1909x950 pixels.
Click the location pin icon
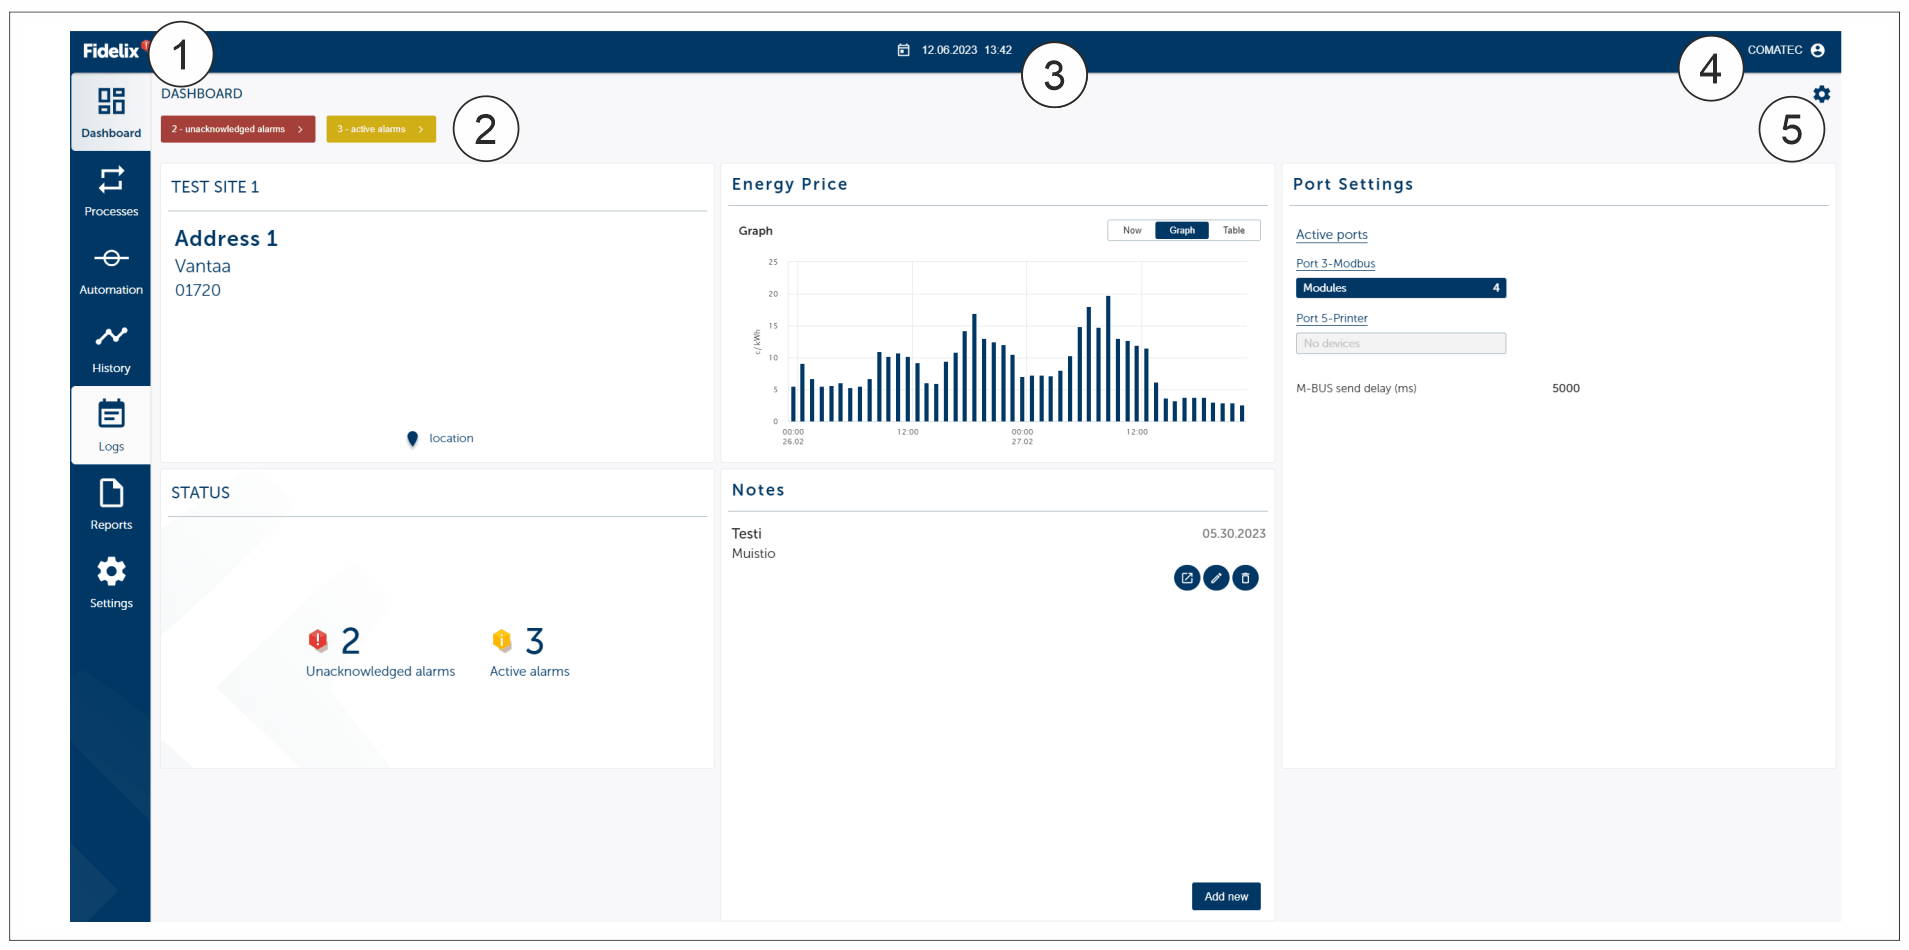(x=412, y=439)
